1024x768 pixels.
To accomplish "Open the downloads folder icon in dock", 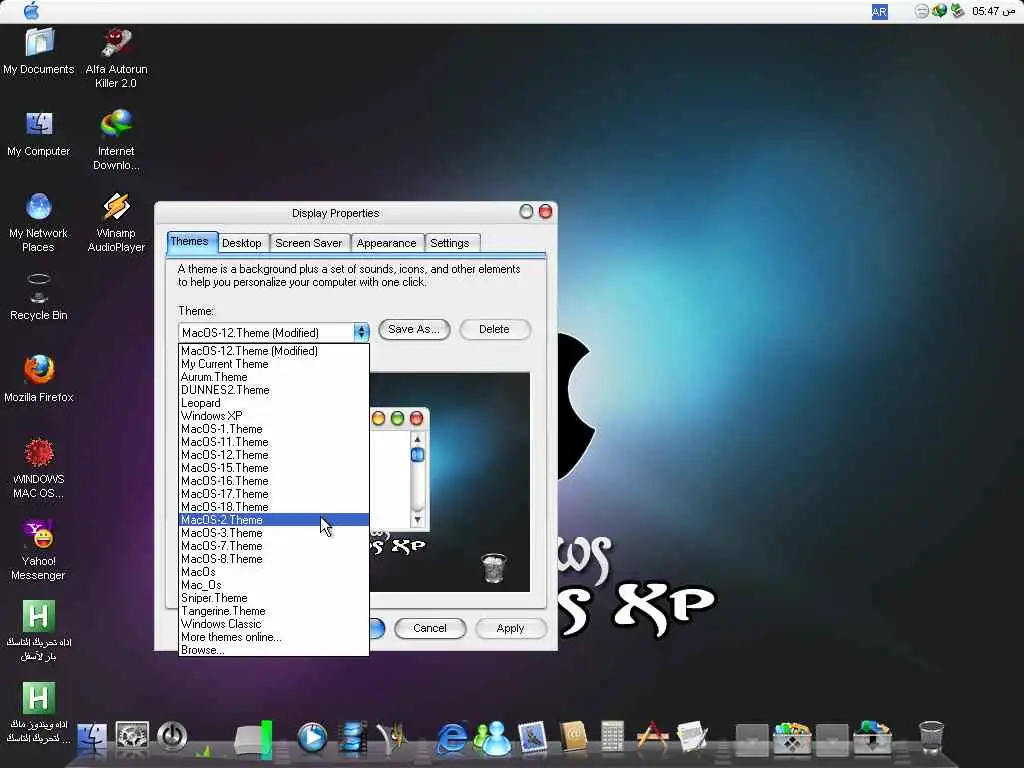I will pos(874,737).
